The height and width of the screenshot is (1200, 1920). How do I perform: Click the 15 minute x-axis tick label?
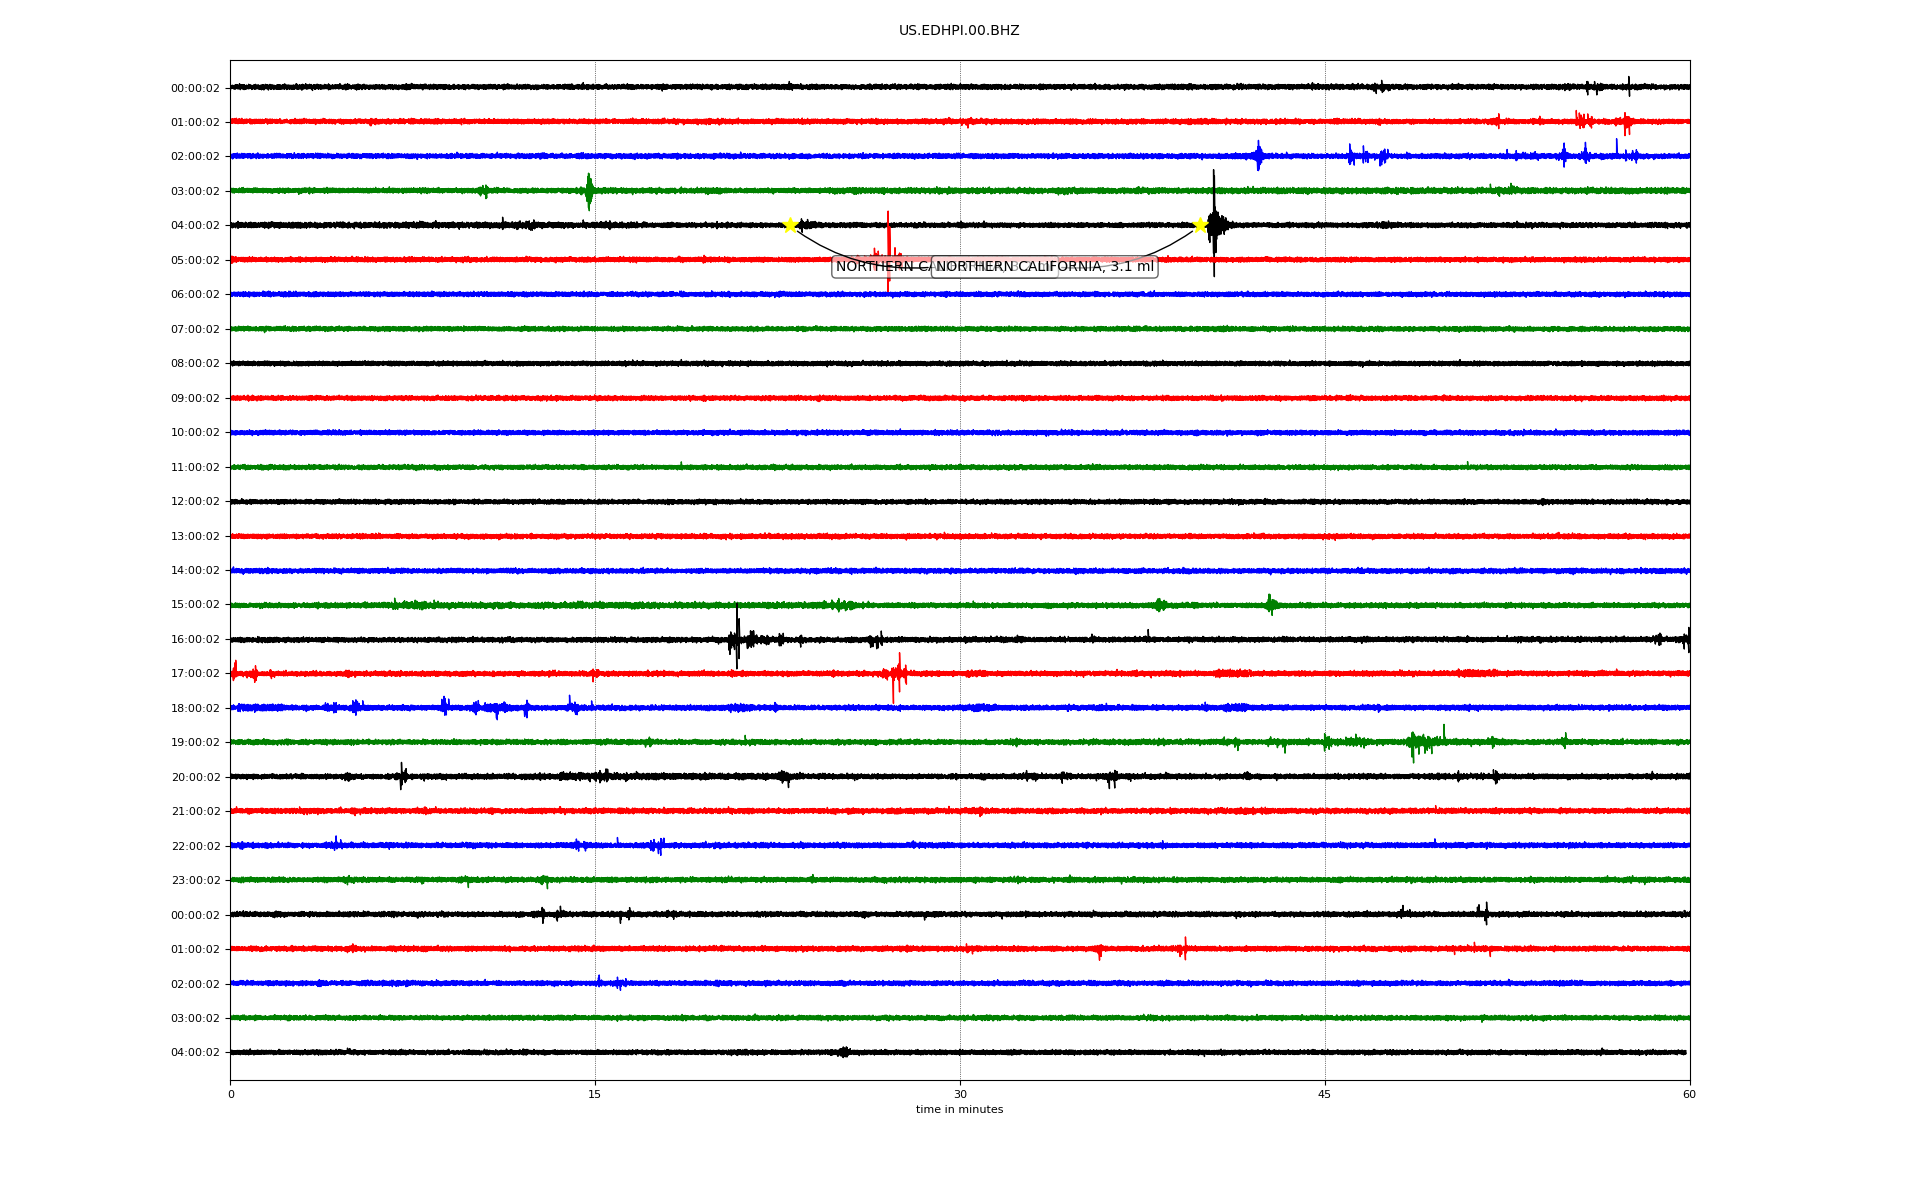click(x=595, y=1094)
